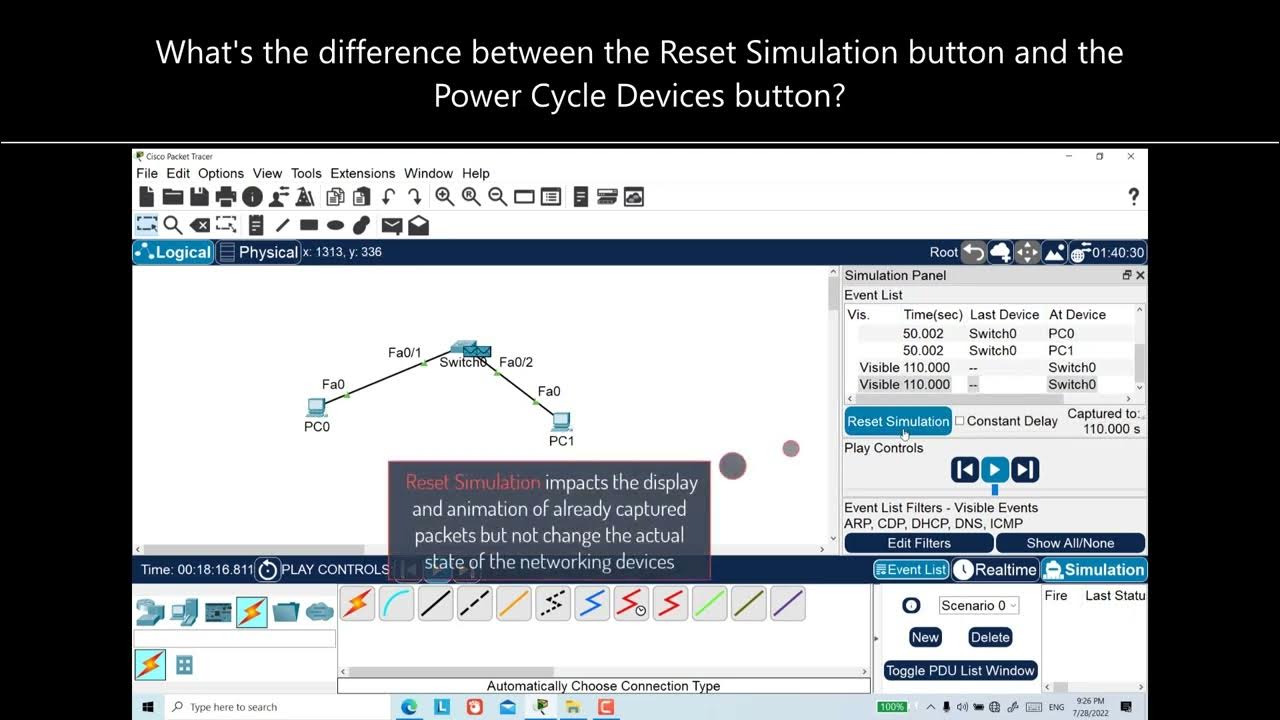The image size is (1280, 720).
Task: Enable the Constant Delay checkbox
Action: [x=960, y=421]
